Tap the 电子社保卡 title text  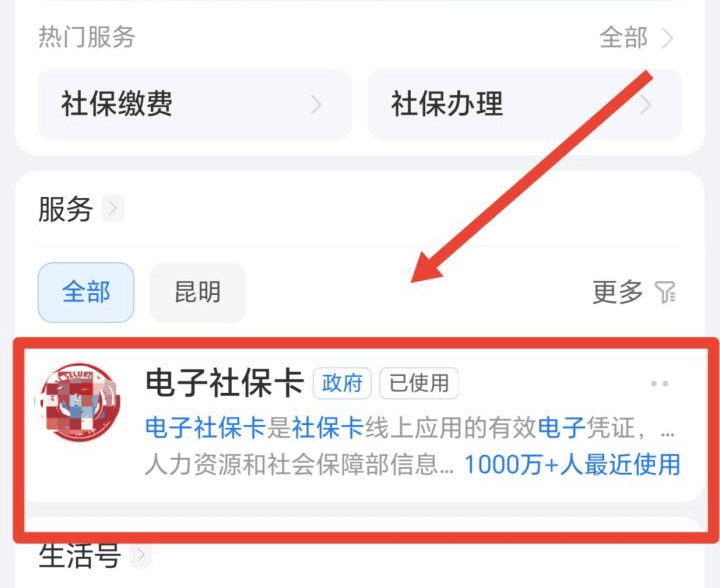coord(225,383)
